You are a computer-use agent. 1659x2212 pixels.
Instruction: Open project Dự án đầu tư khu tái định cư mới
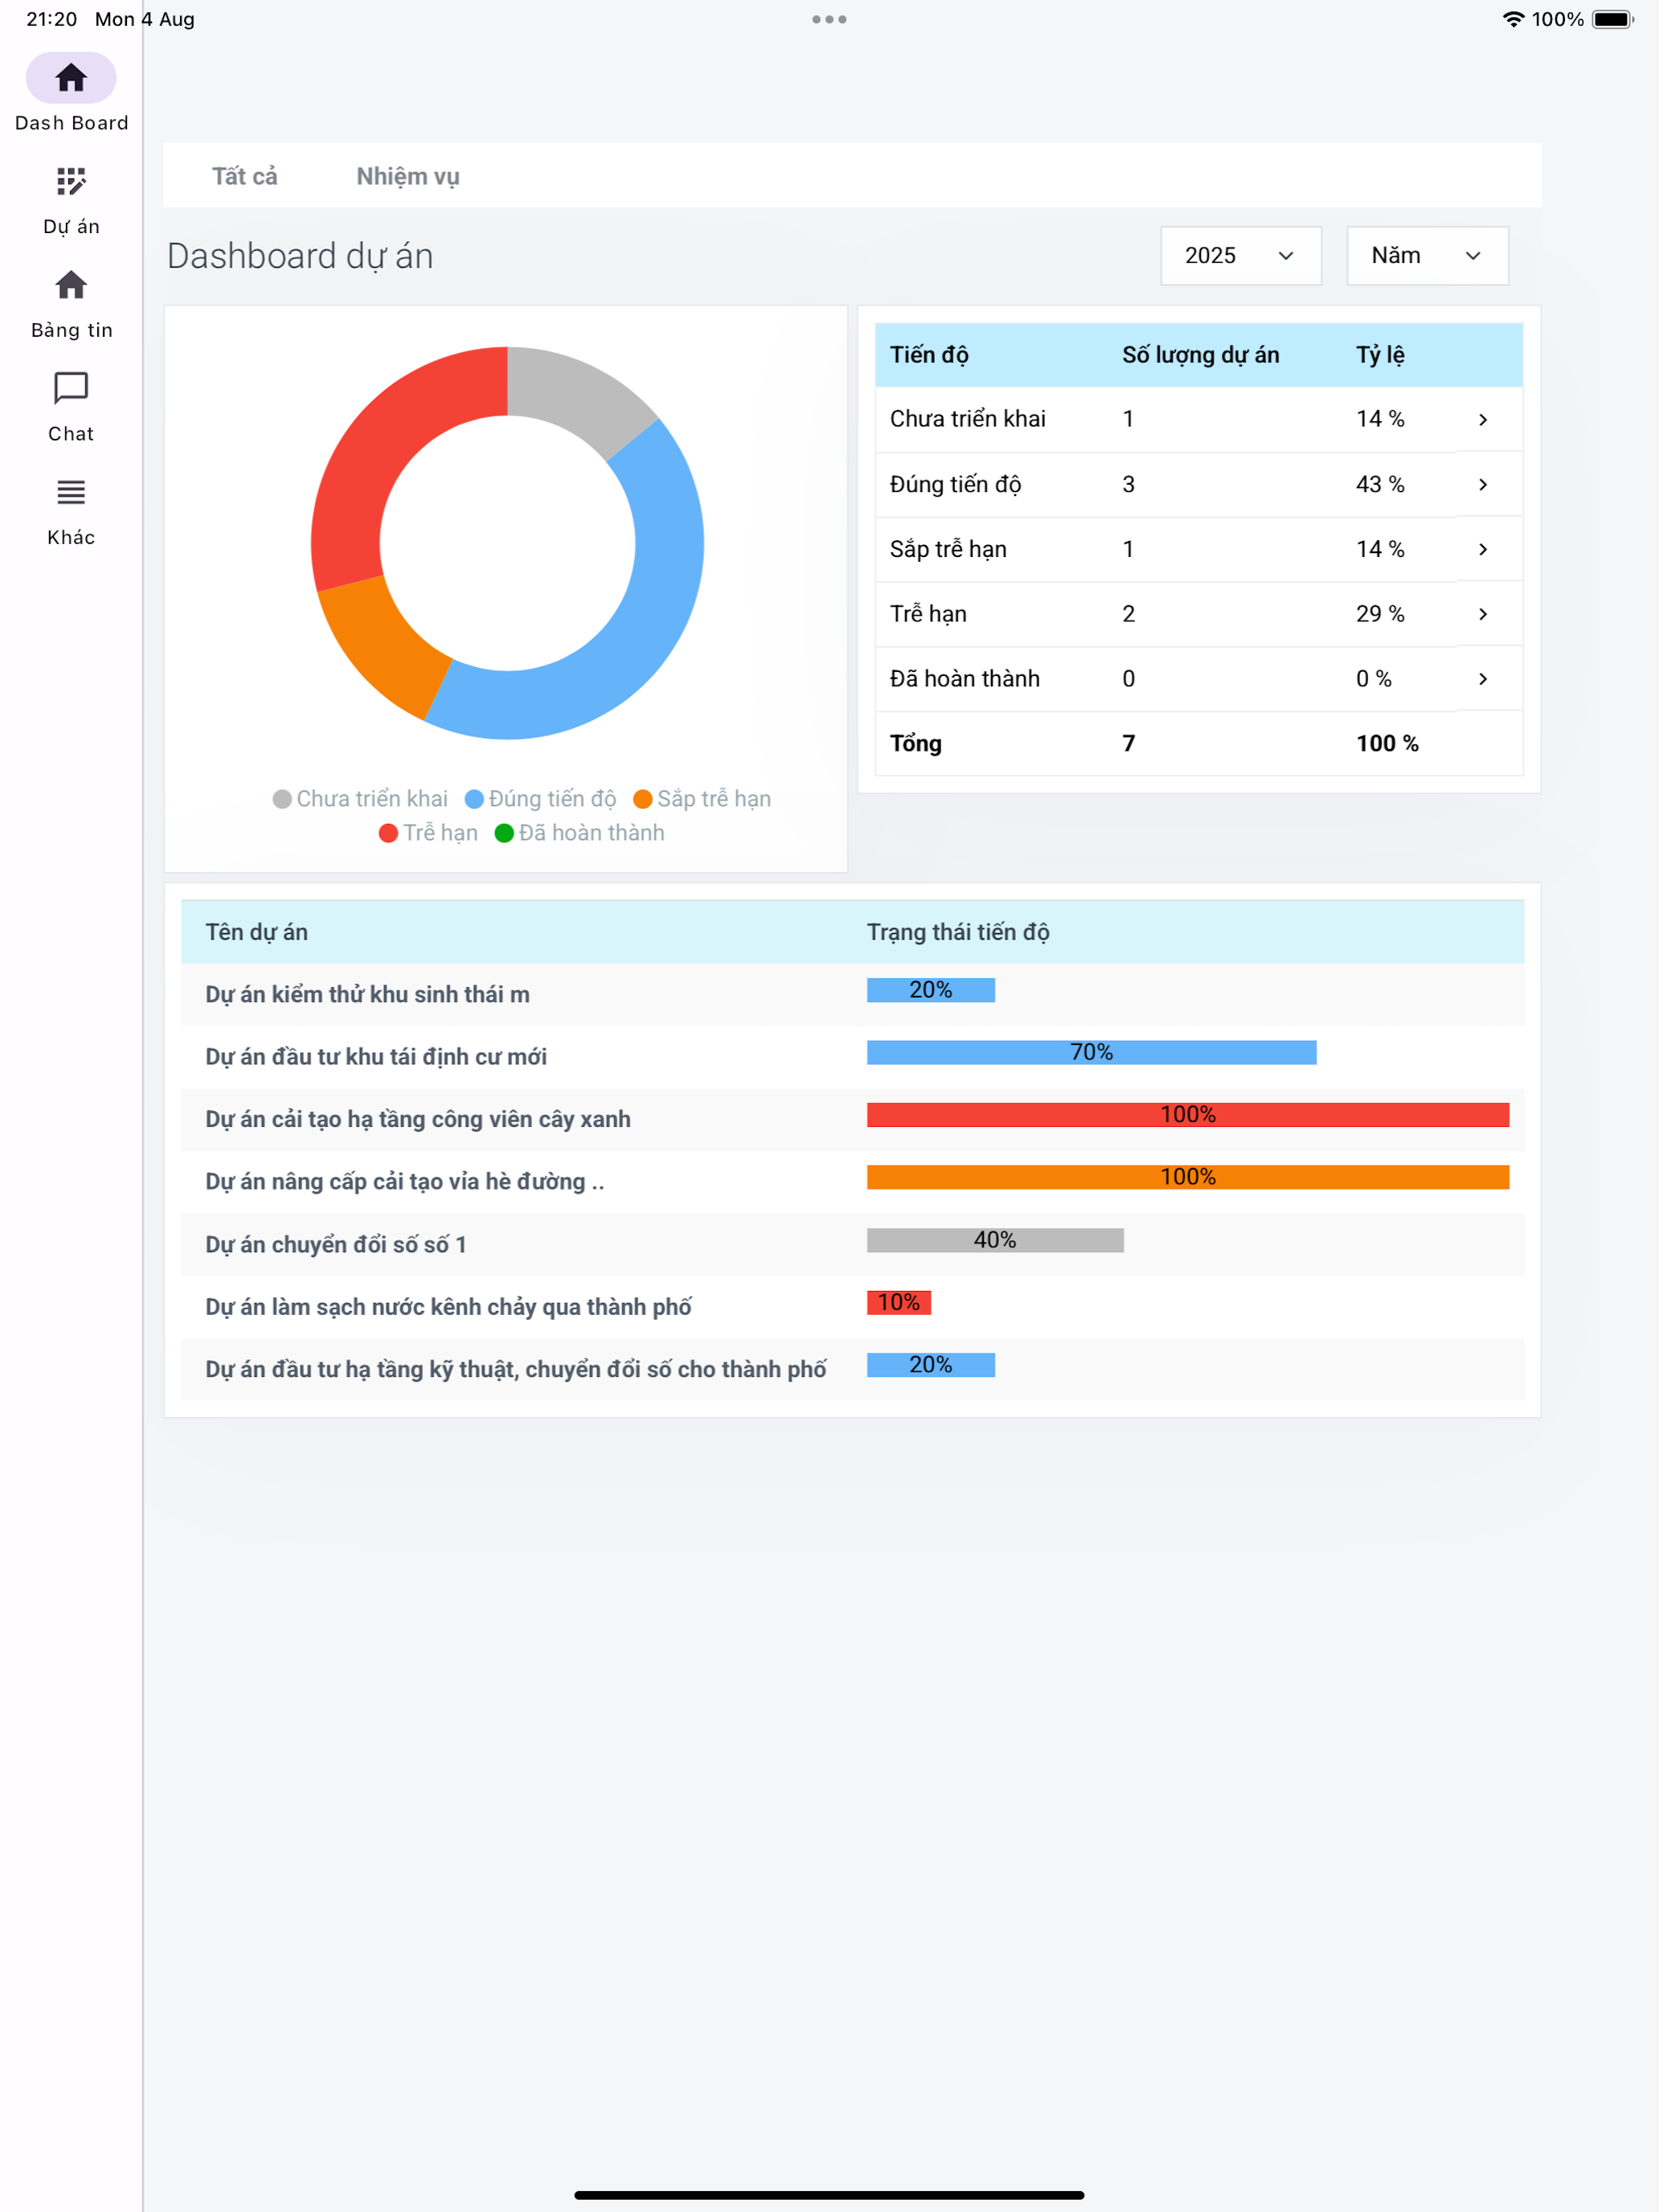tap(376, 1057)
